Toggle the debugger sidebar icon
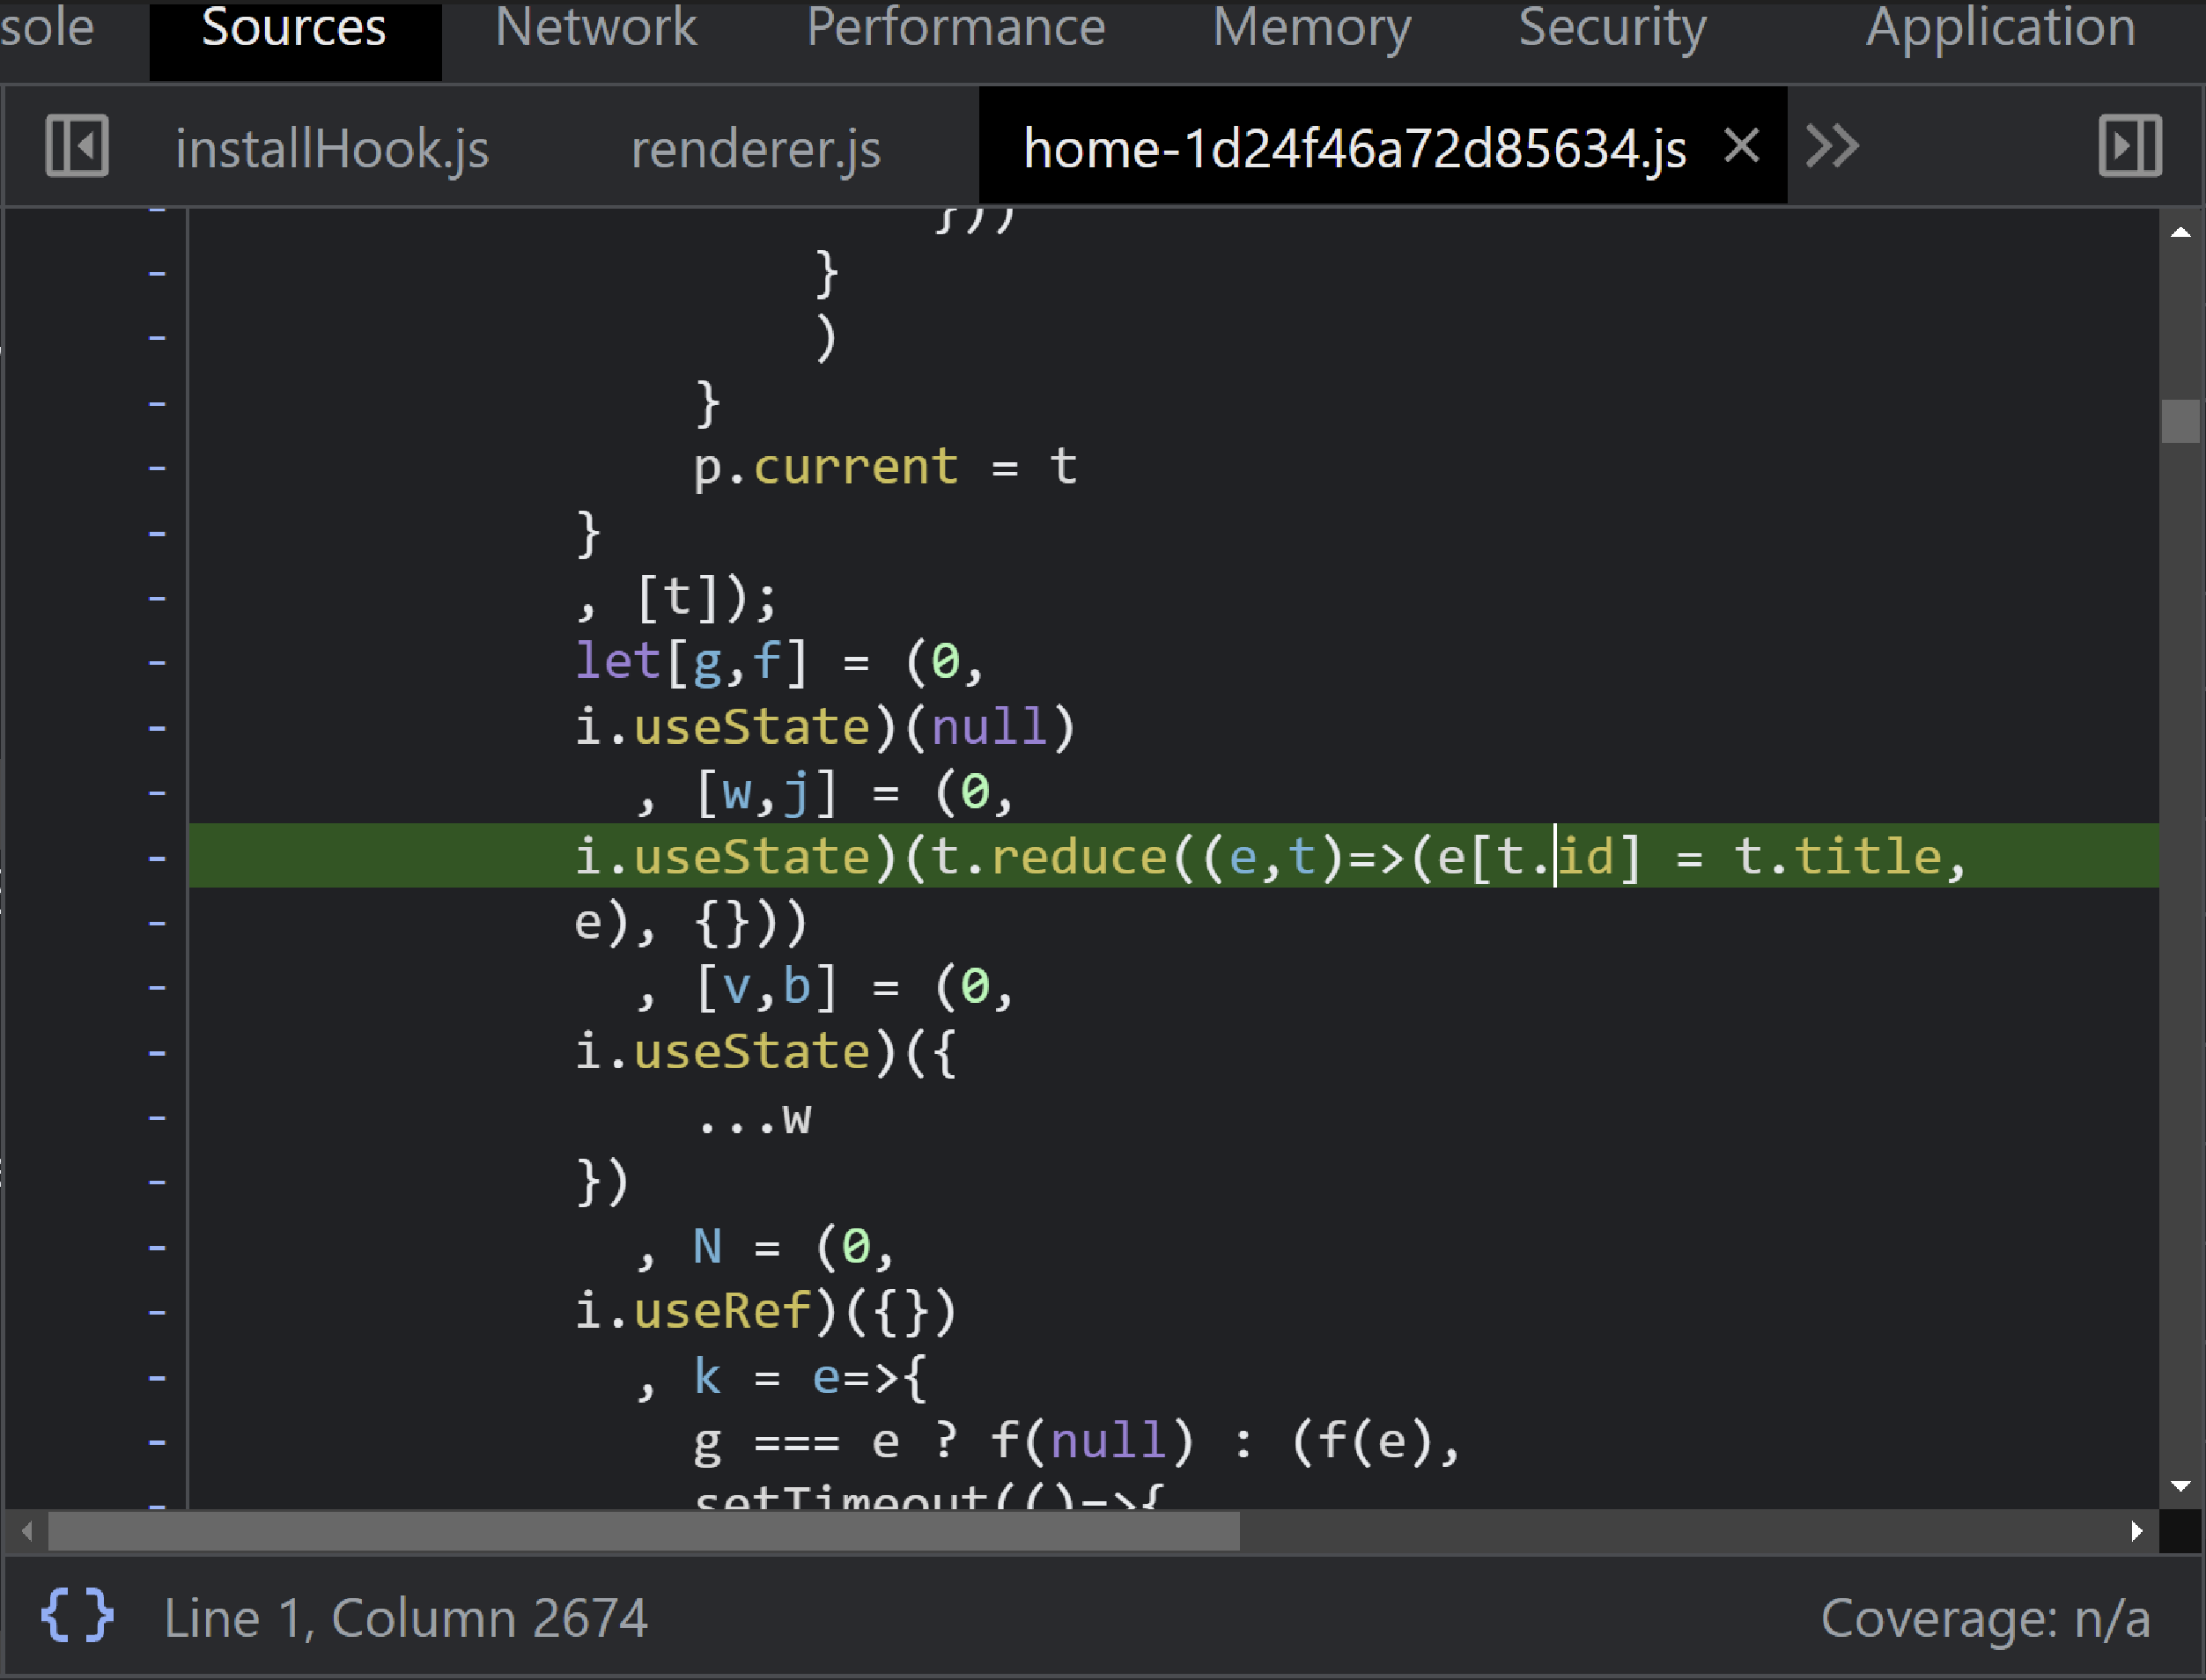The image size is (2206, 1680). (2129, 147)
